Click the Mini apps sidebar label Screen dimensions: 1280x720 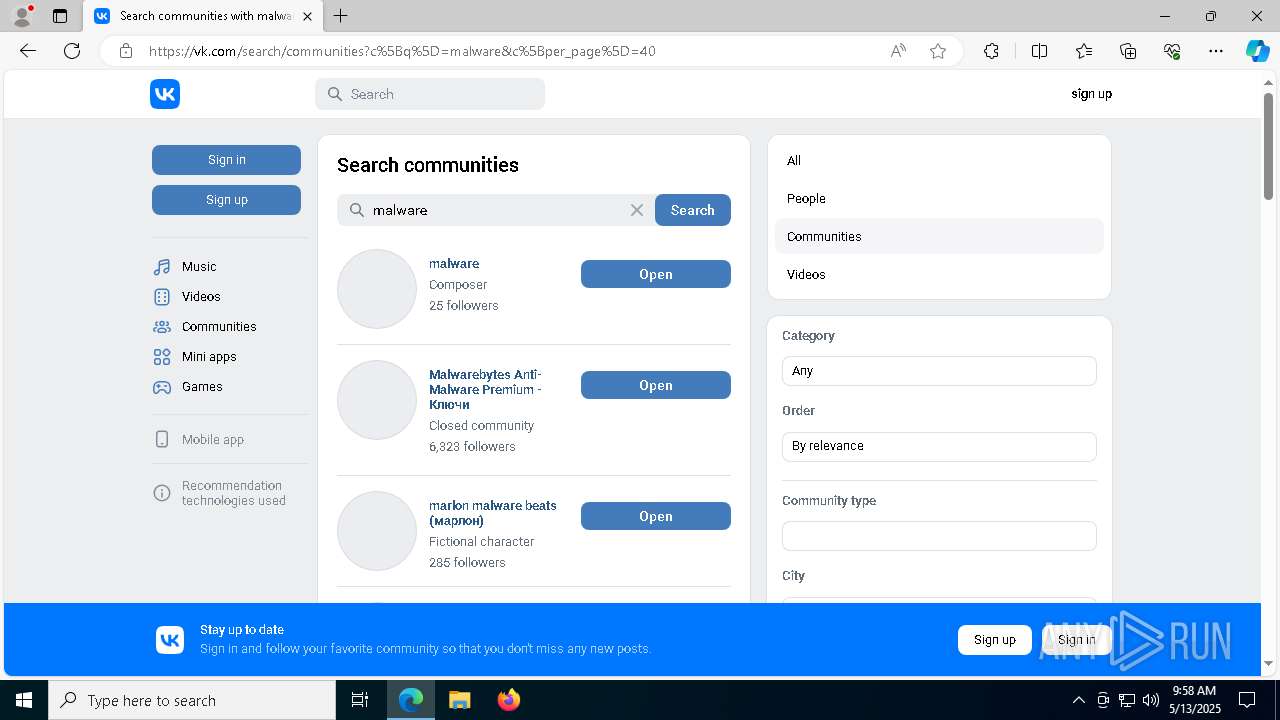209,357
